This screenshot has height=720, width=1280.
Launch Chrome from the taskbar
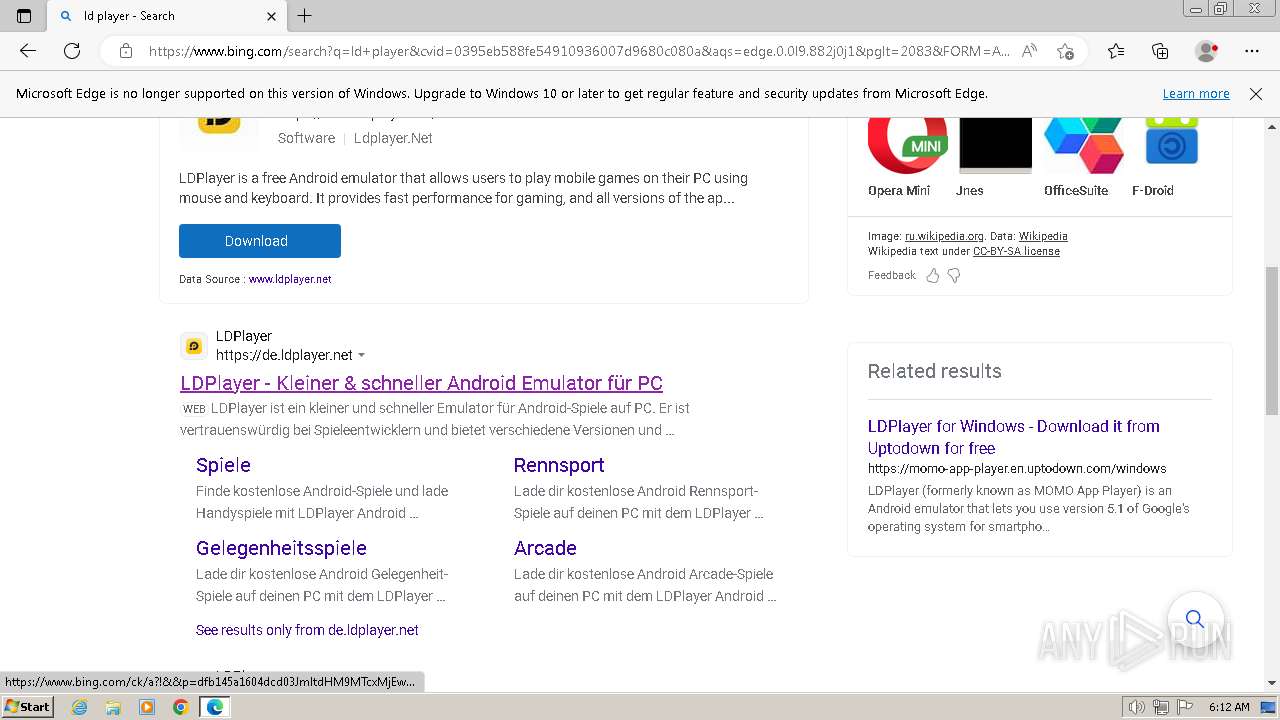coord(180,707)
